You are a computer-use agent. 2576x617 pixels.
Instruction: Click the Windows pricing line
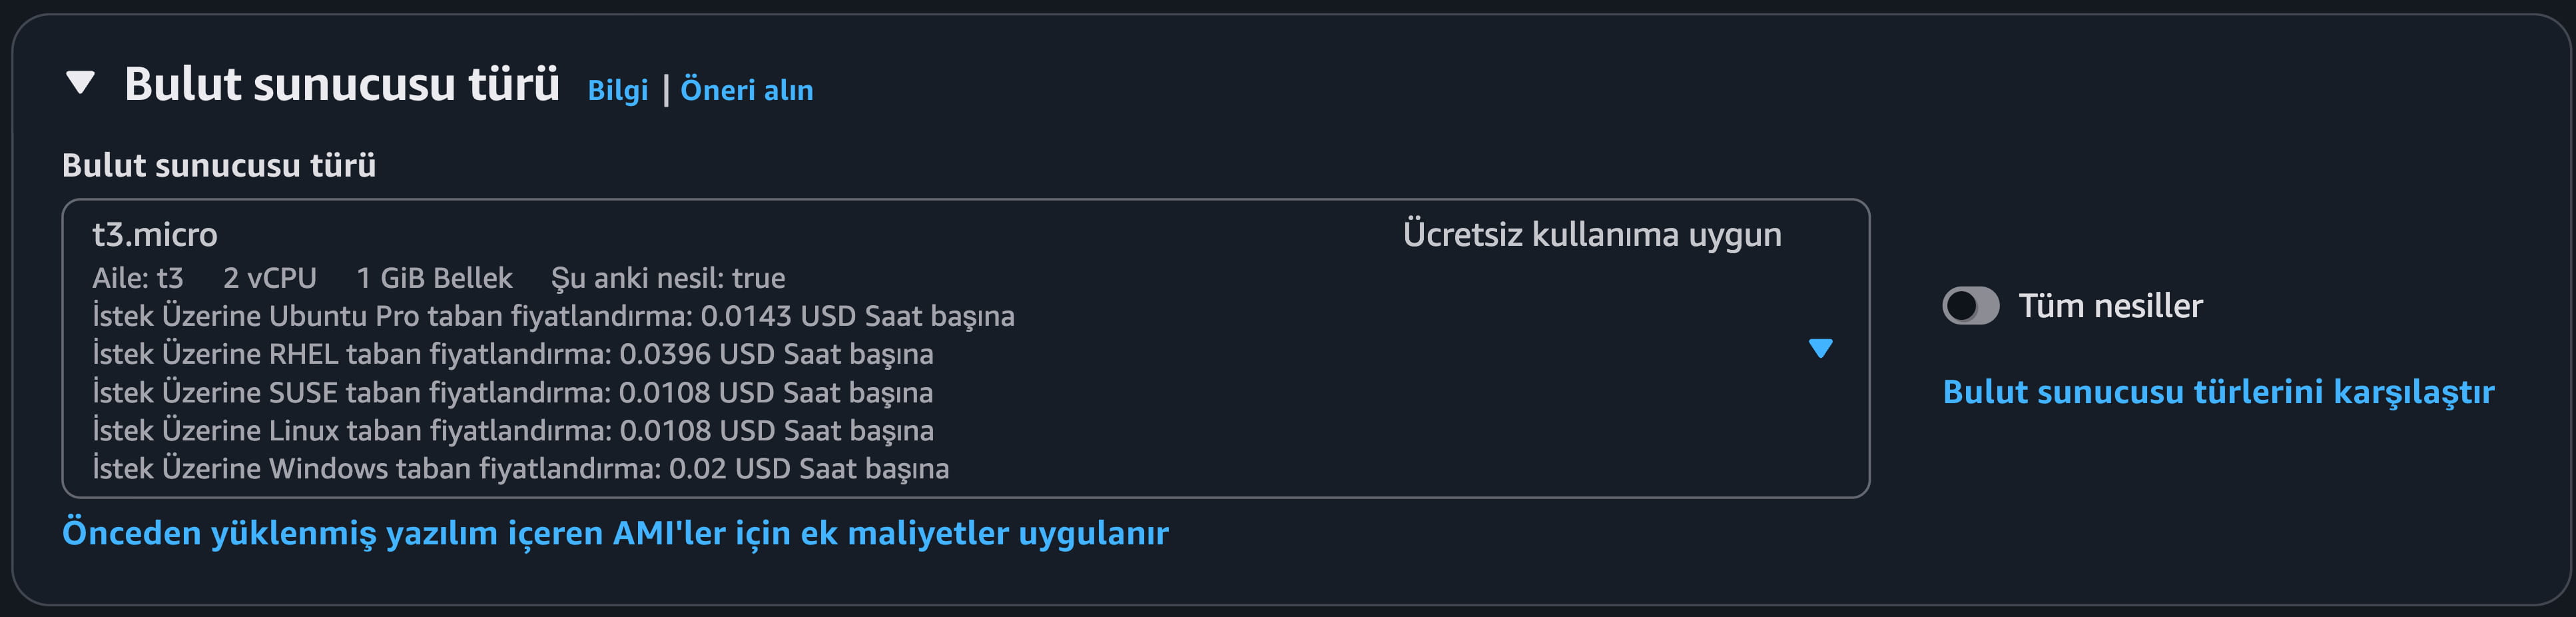pos(520,468)
